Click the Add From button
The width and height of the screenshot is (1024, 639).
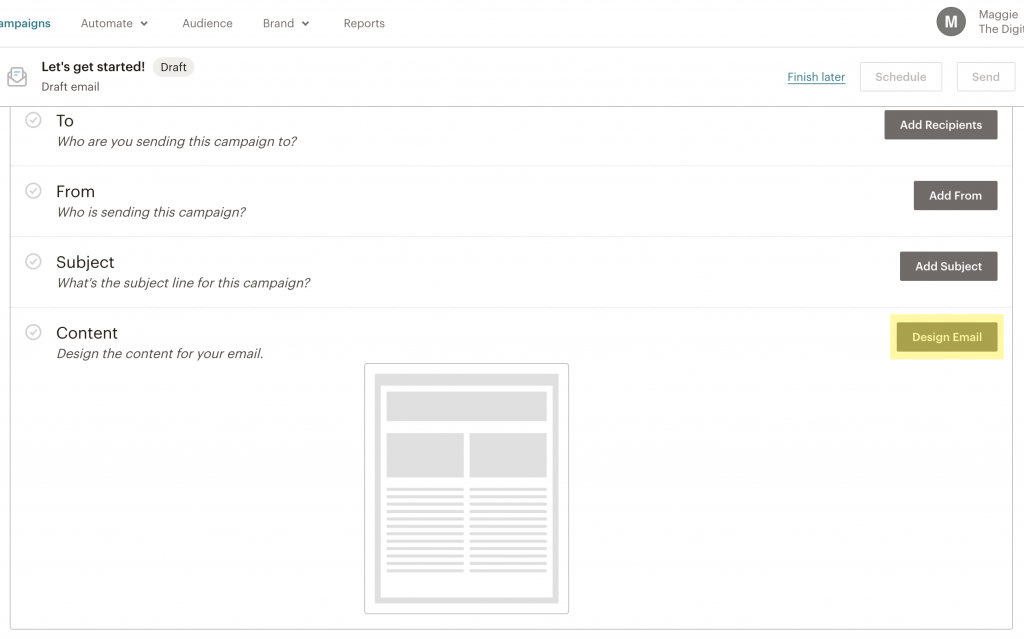click(x=955, y=196)
